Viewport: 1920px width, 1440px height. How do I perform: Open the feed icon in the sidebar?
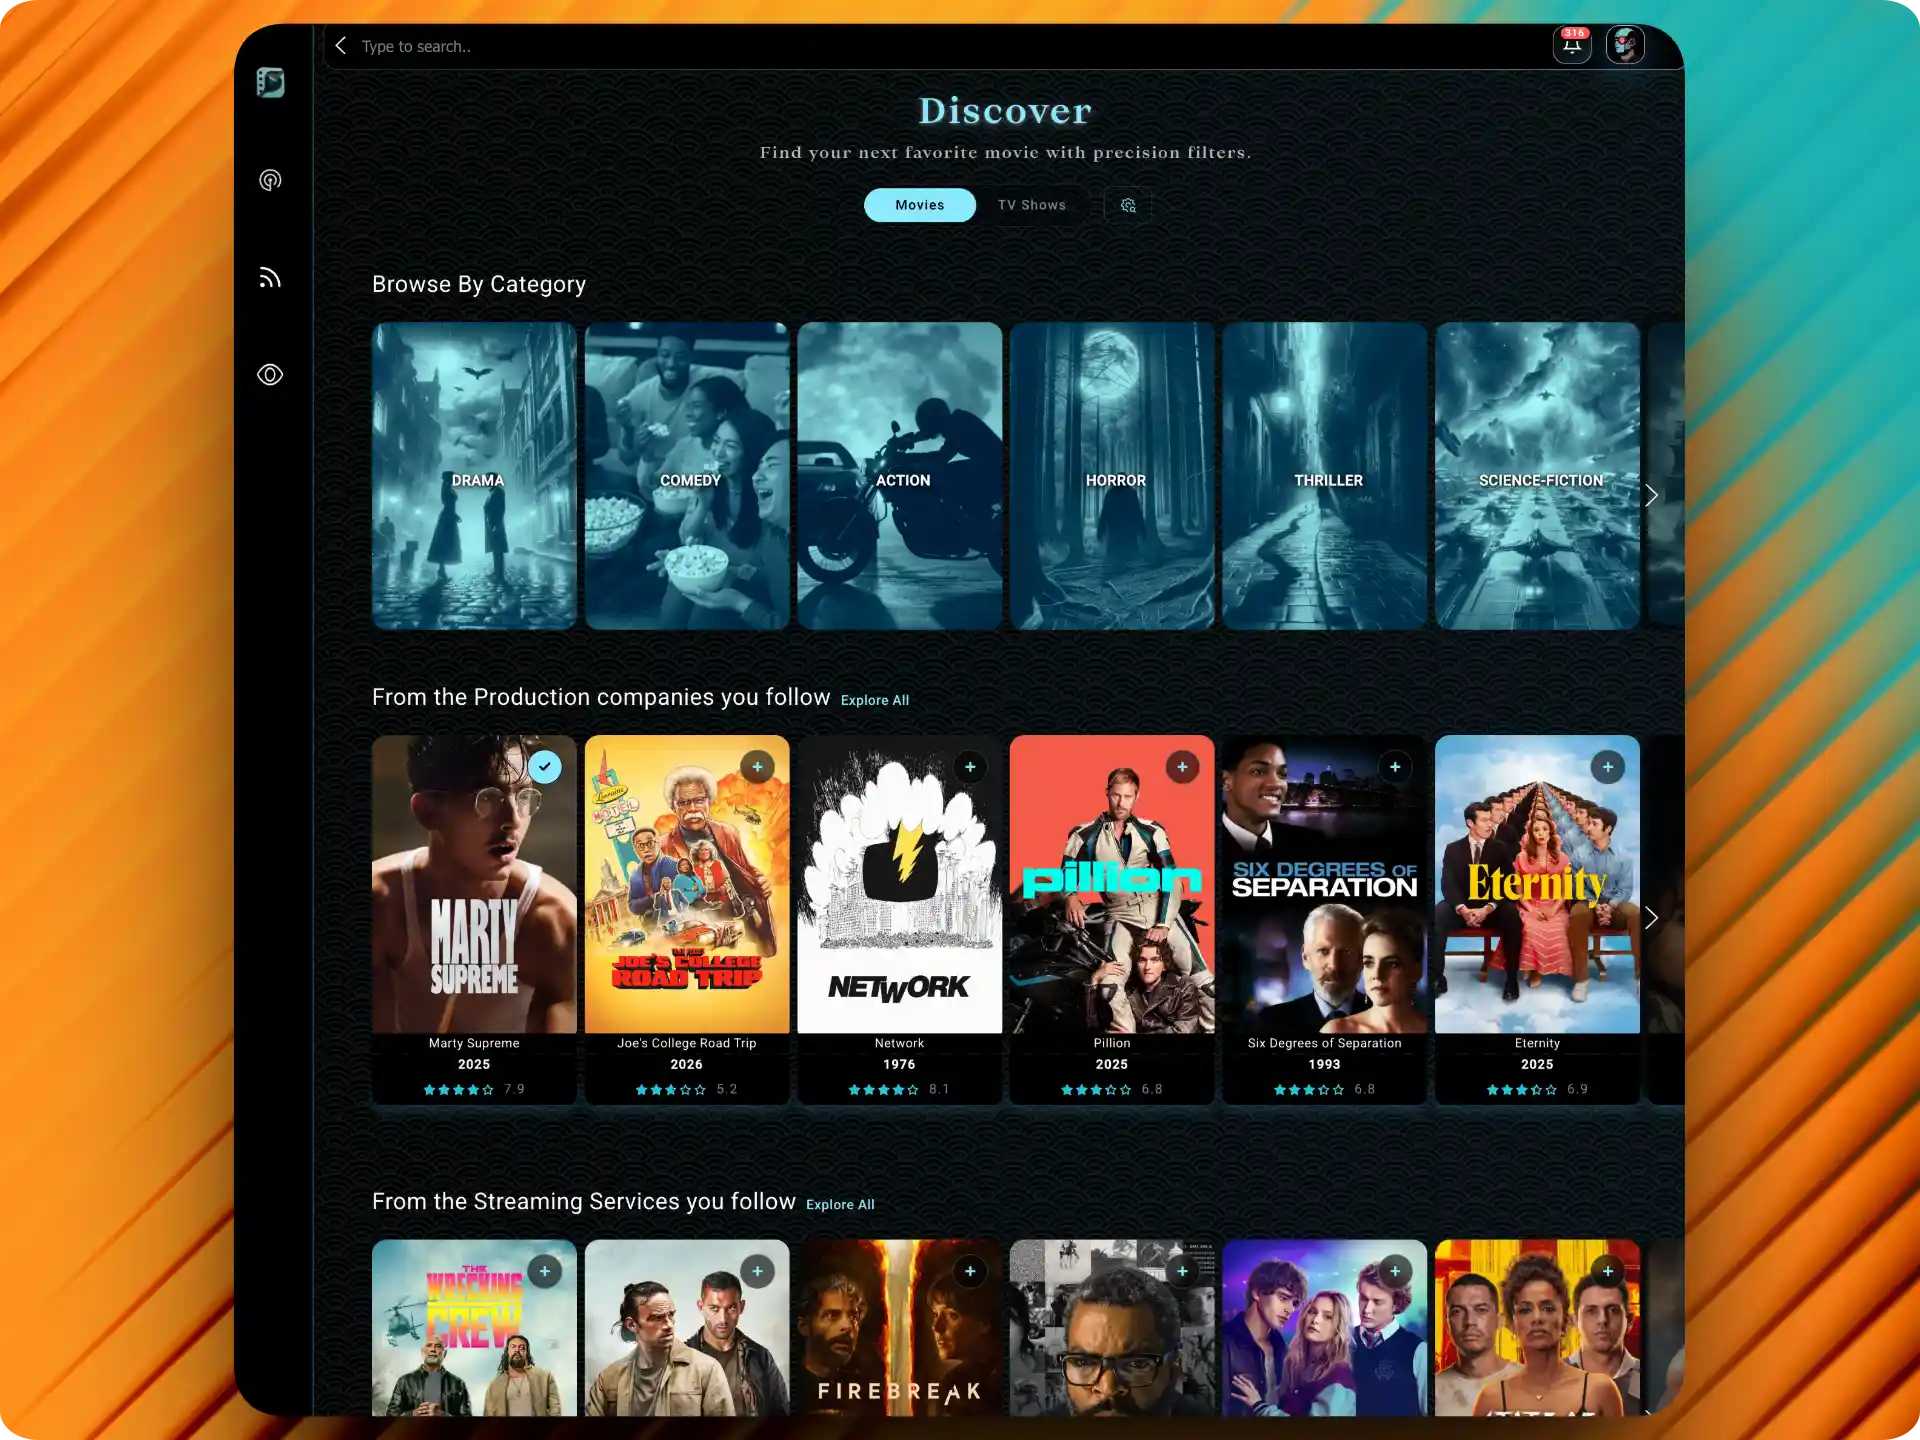click(x=270, y=278)
